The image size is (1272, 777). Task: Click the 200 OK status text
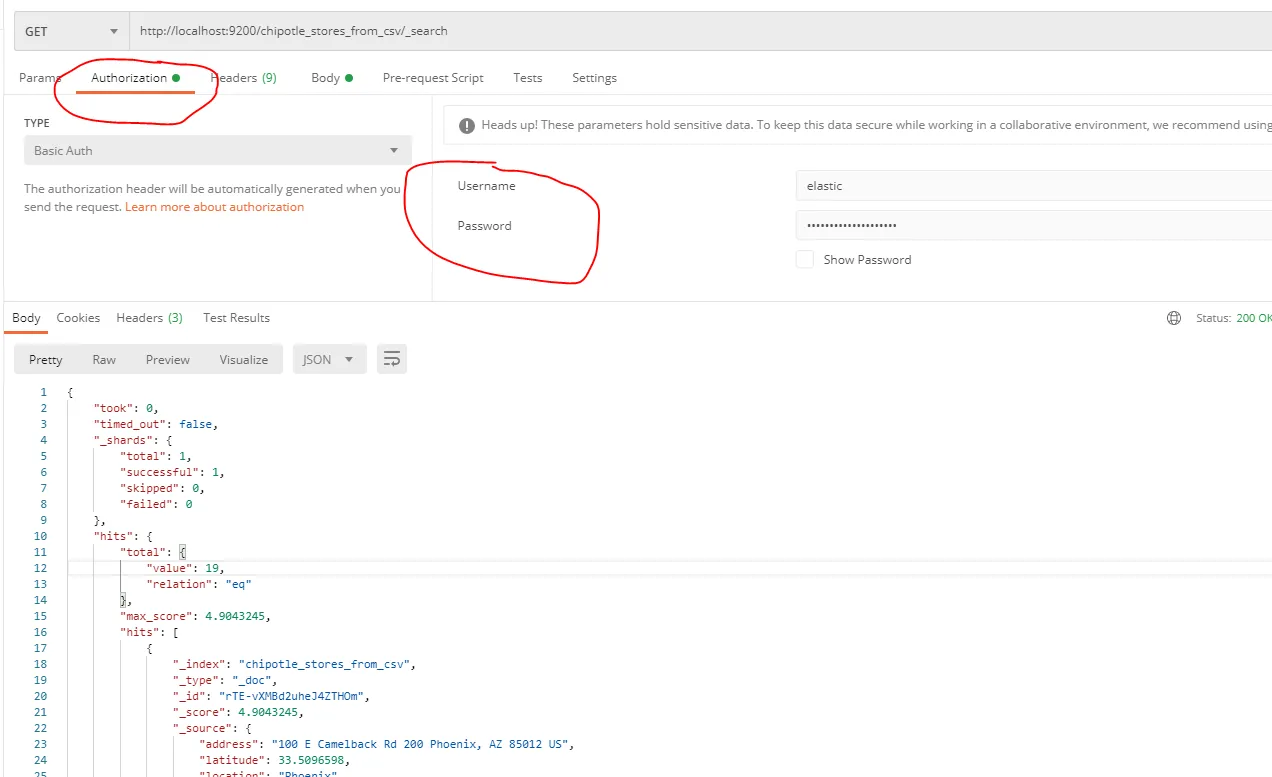(1254, 319)
